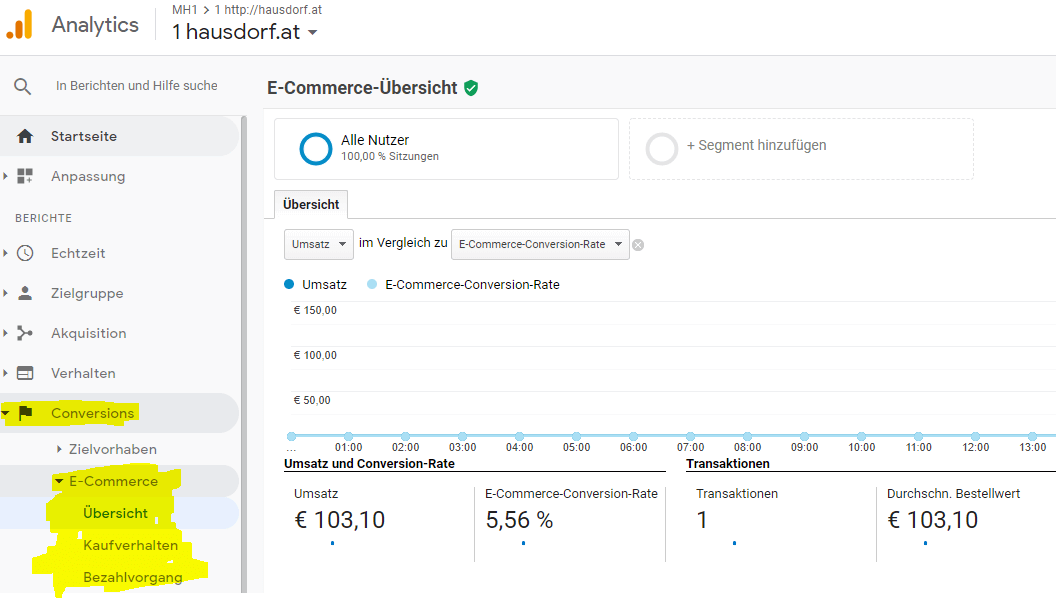1056x598 pixels.
Task: Click the green verified shield icon
Action: pyautogui.click(x=471, y=88)
